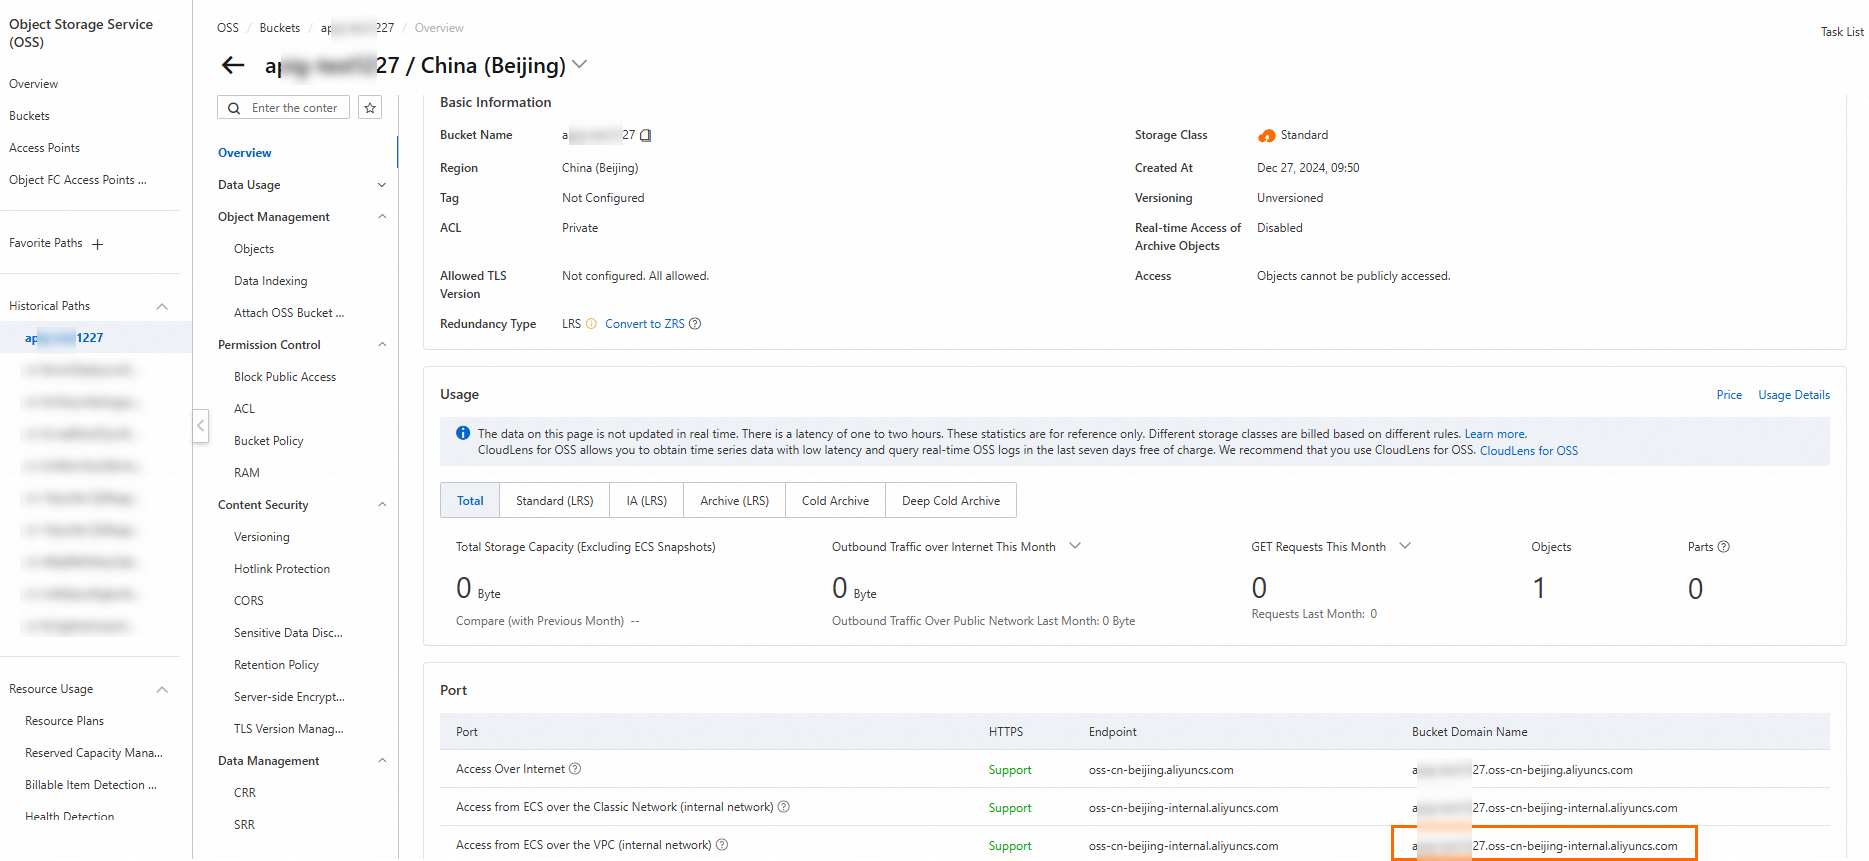Open Versioning settings
Screen dimensions: 1869x861
(x=262, y=537)
